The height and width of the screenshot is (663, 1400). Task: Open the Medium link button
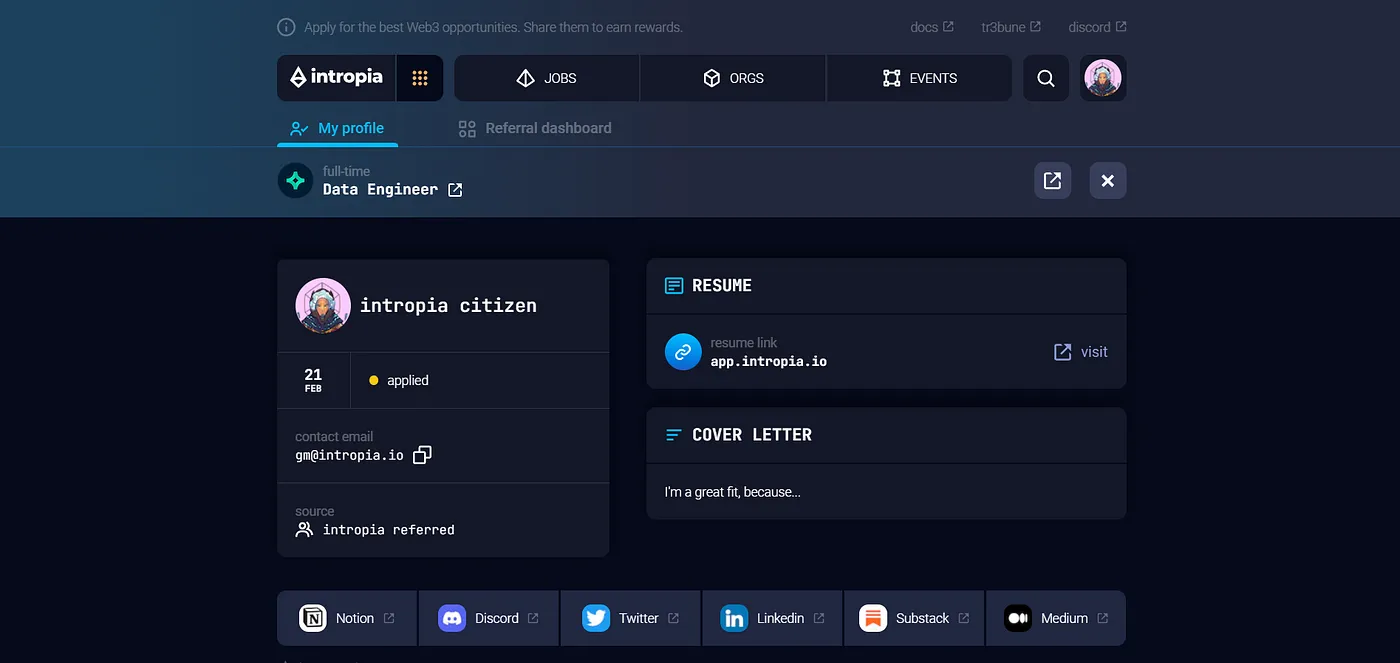[x=1056, y=618]
